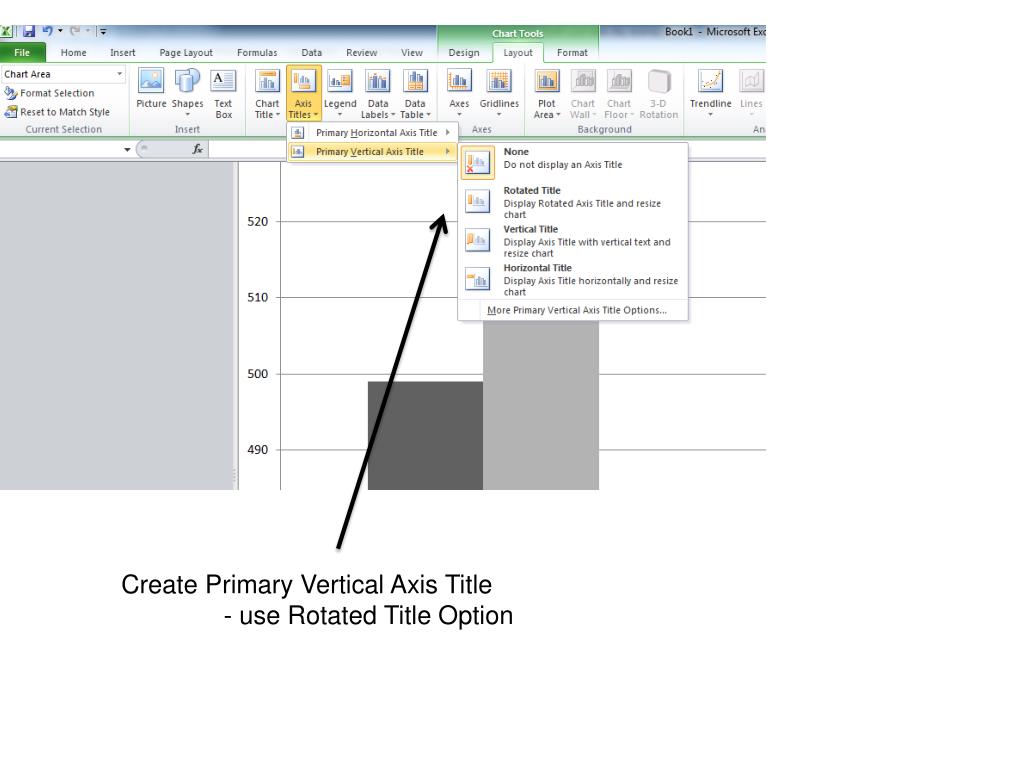Select the dark gray chart bar
The height and width of the screenshot is (768, 1024).
[425, 436]
